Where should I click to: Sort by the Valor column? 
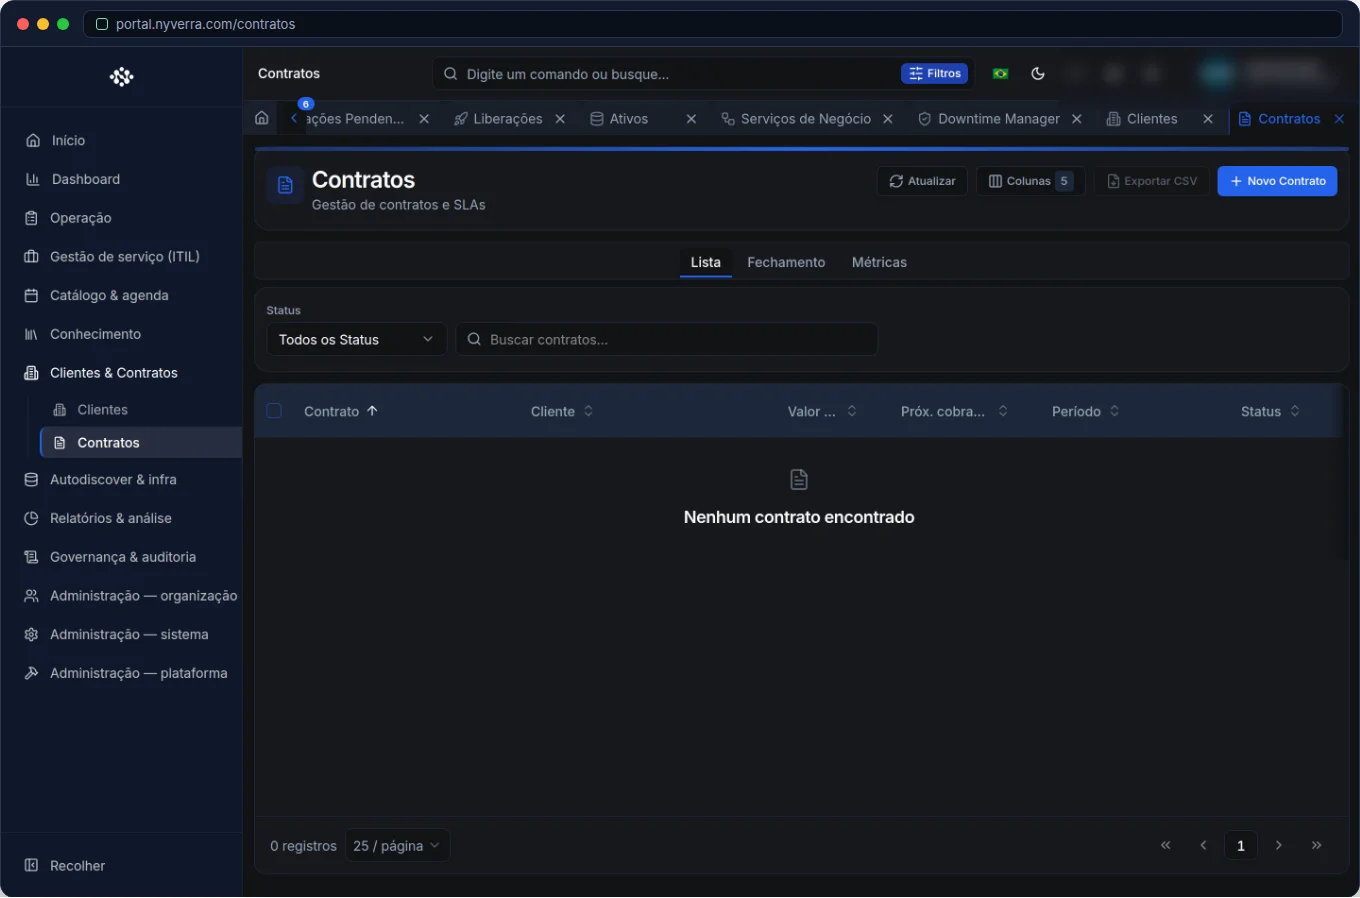(x=822, y=411)
